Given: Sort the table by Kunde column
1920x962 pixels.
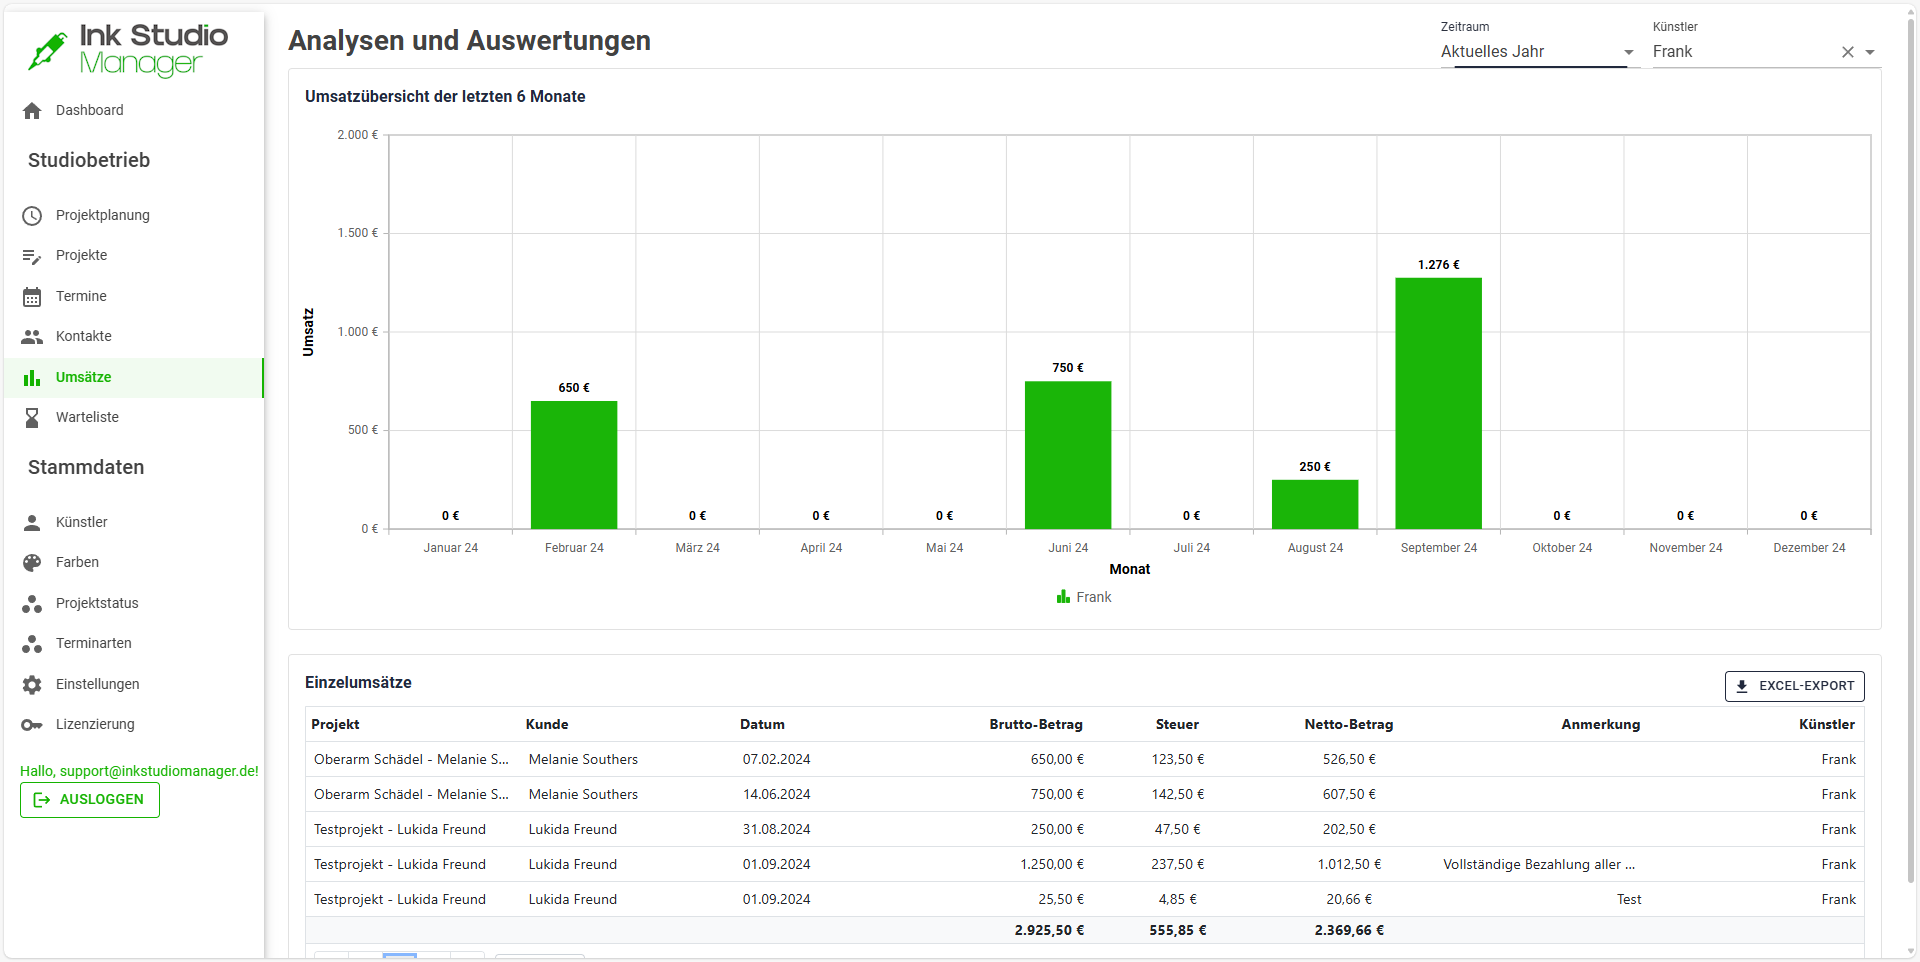Looking at the screenshot, I should coord(547,725).
